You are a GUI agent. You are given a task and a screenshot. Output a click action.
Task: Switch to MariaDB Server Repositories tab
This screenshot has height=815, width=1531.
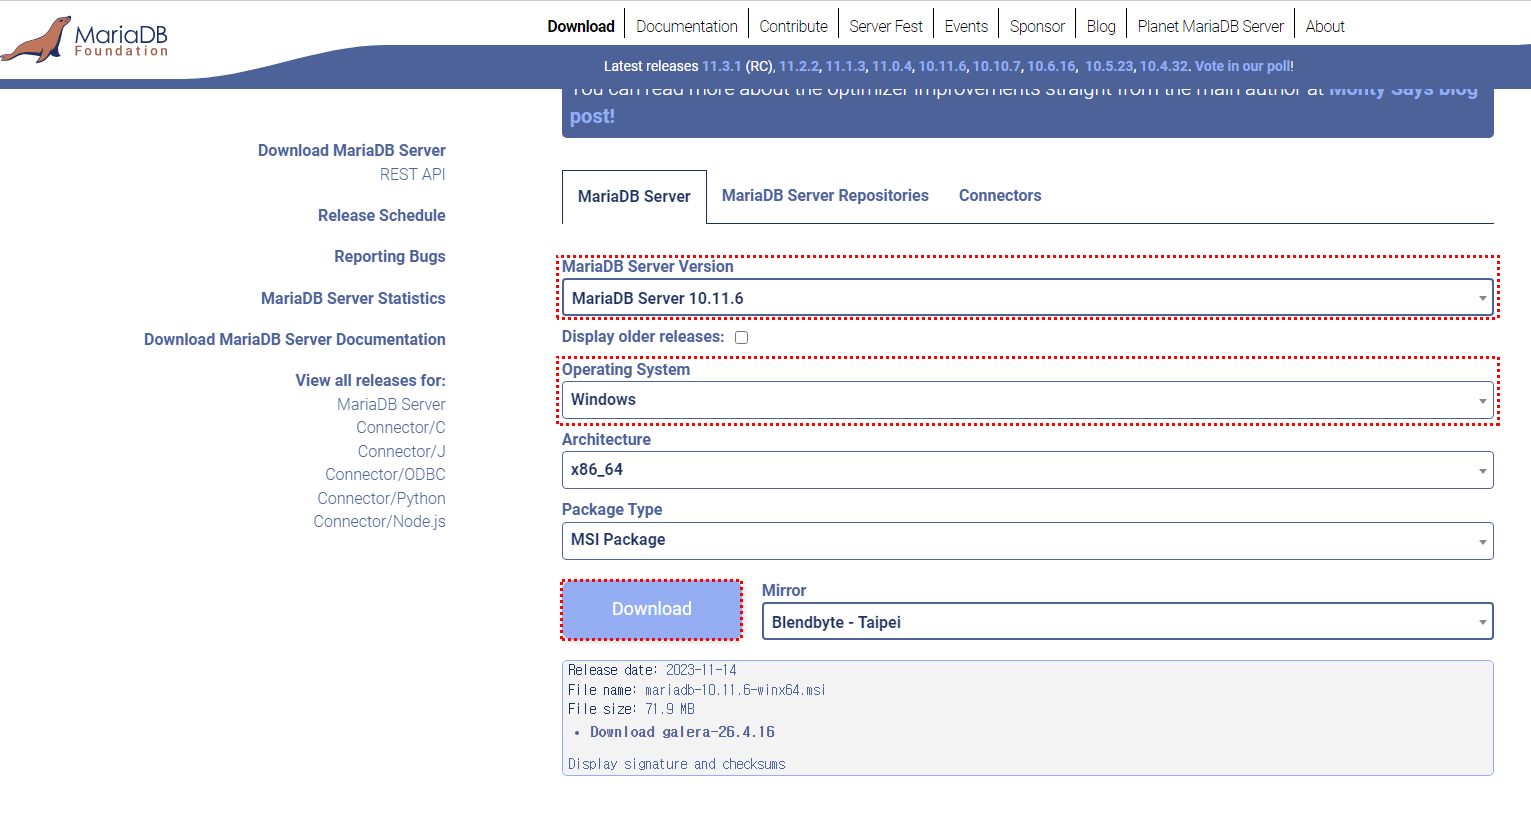(825, 196)
